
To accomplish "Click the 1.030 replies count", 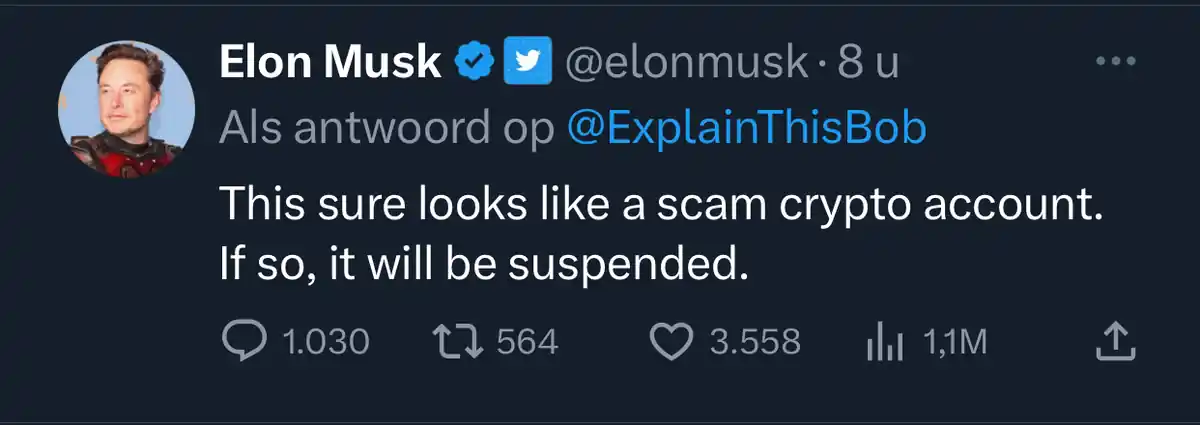I will pos(326,343).
